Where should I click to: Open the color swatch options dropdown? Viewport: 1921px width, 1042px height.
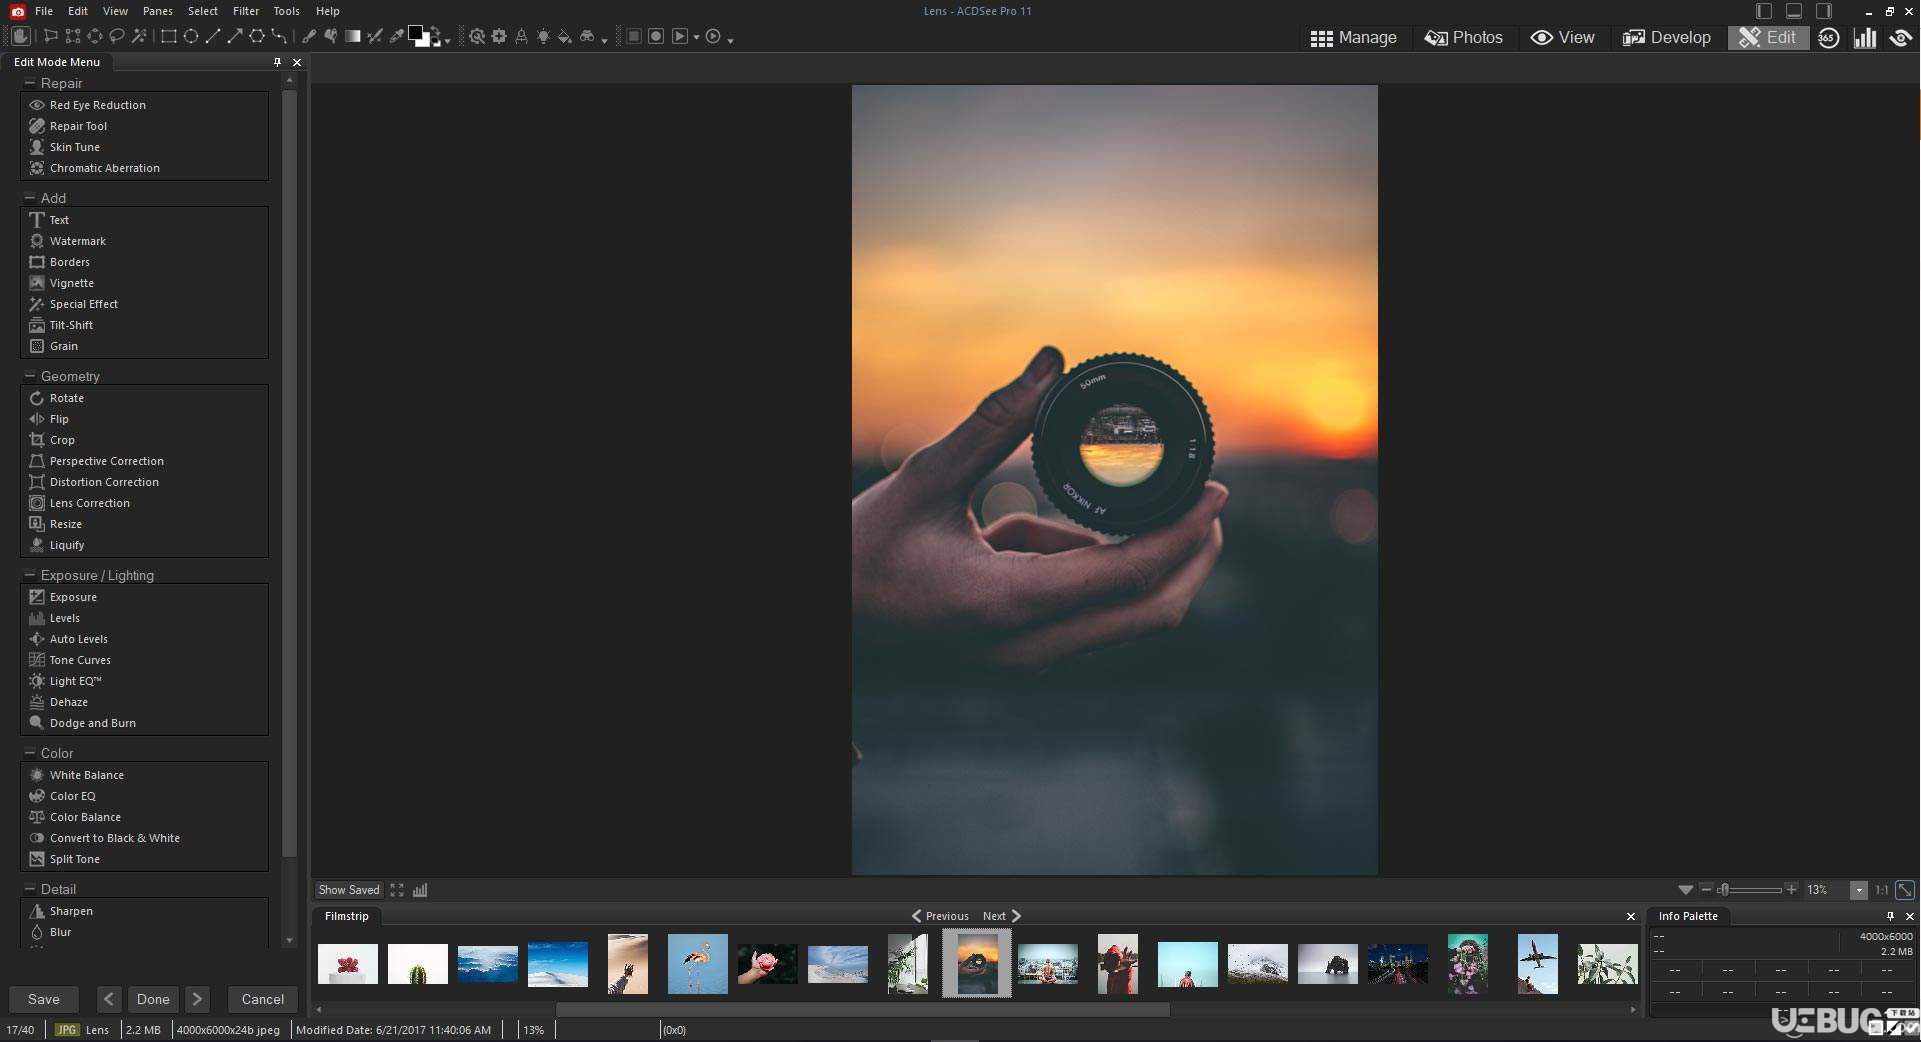(x=447, y=40)
